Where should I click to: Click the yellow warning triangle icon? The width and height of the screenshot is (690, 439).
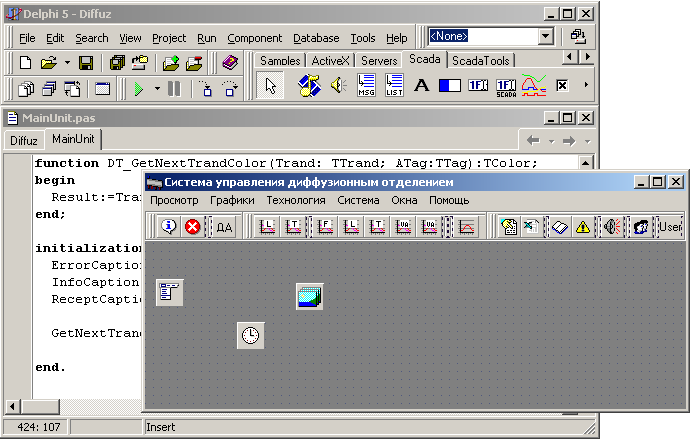point(583,227)
